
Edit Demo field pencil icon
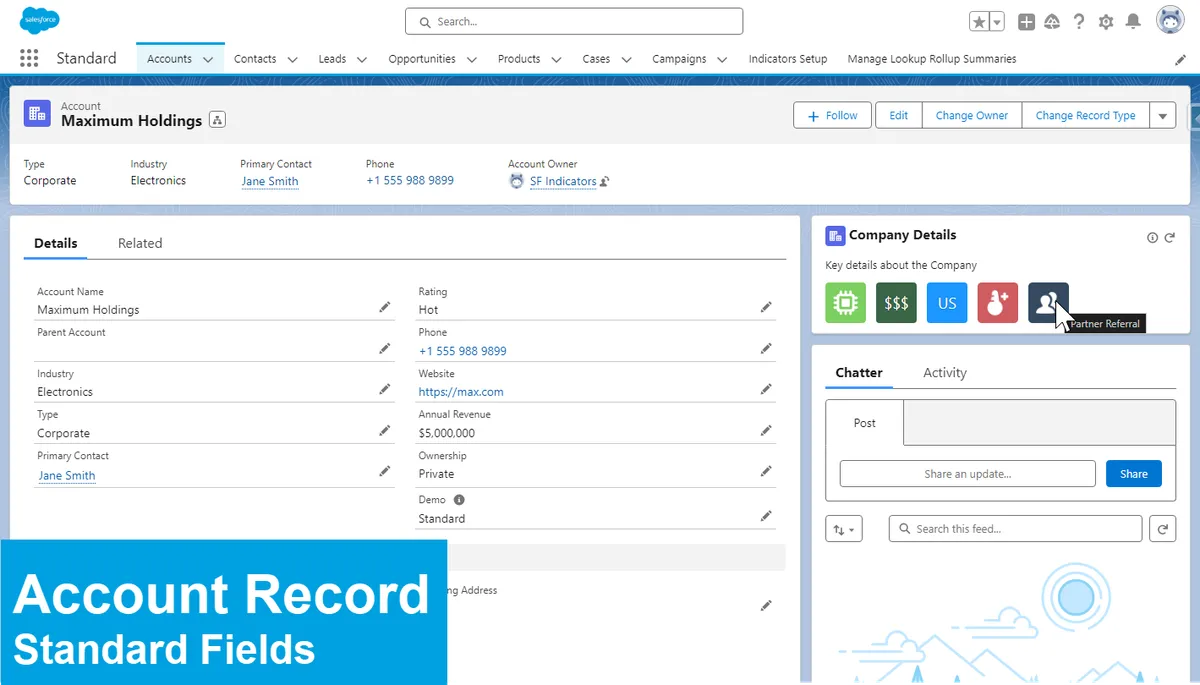pyautogui.click(x=765, y=517)
